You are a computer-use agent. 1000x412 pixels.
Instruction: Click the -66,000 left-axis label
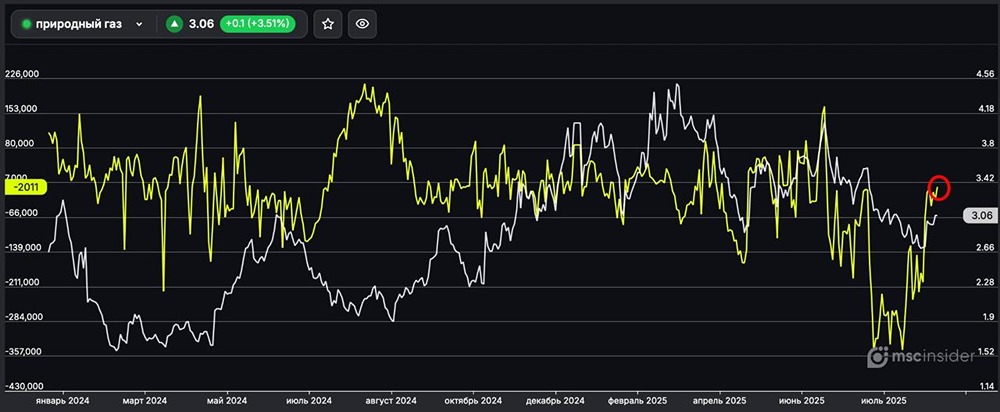[x=23, y=213]
